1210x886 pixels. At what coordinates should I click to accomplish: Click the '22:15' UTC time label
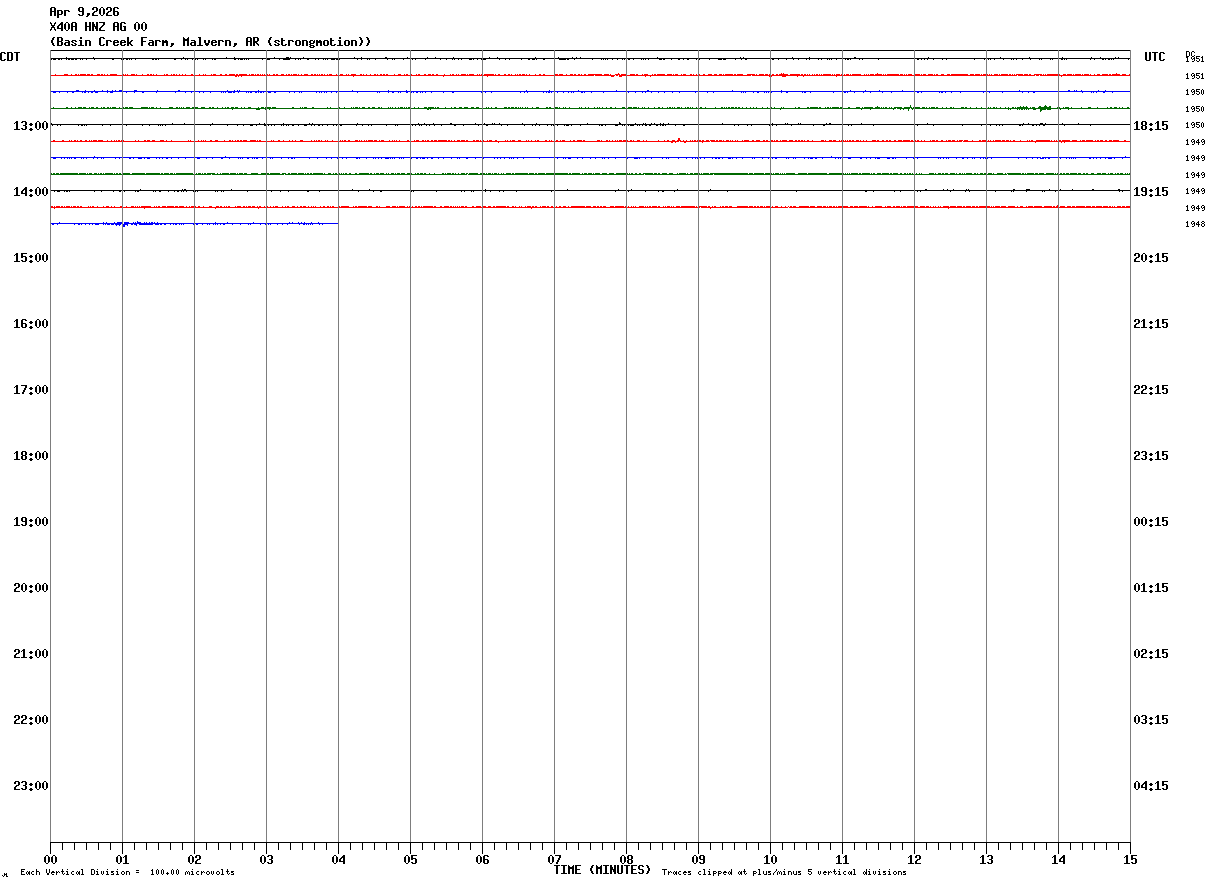(x=1151, y=389)
